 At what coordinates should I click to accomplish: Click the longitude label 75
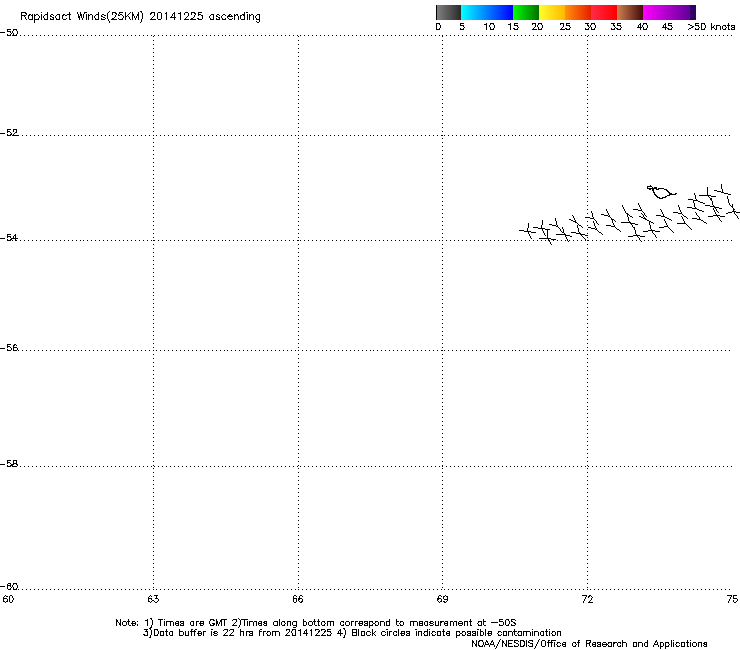pos(732,599)
